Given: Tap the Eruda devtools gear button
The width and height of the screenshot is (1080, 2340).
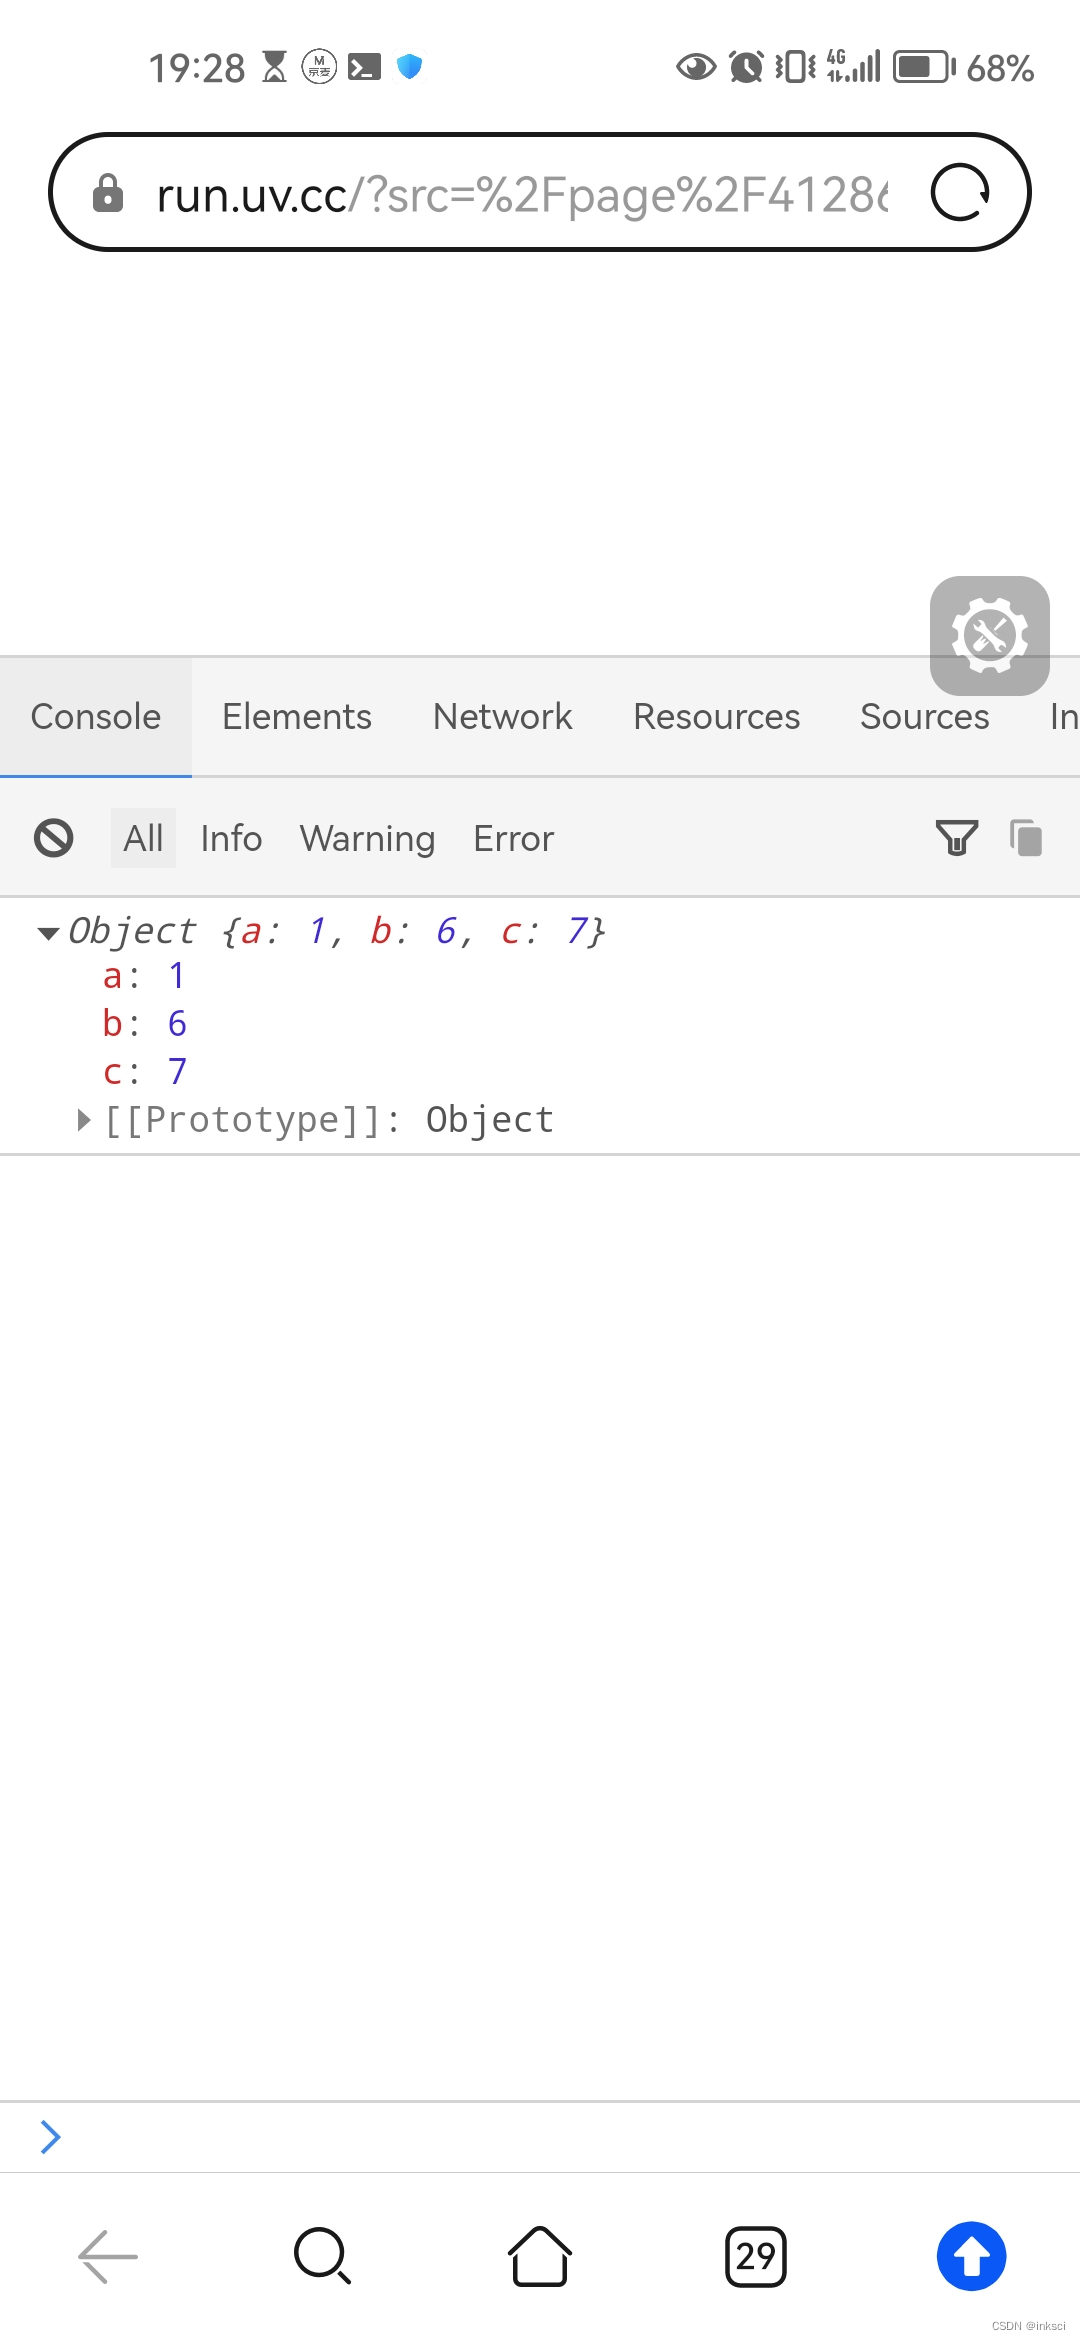Looking at the screenshot, I should [x=990, y=636].
